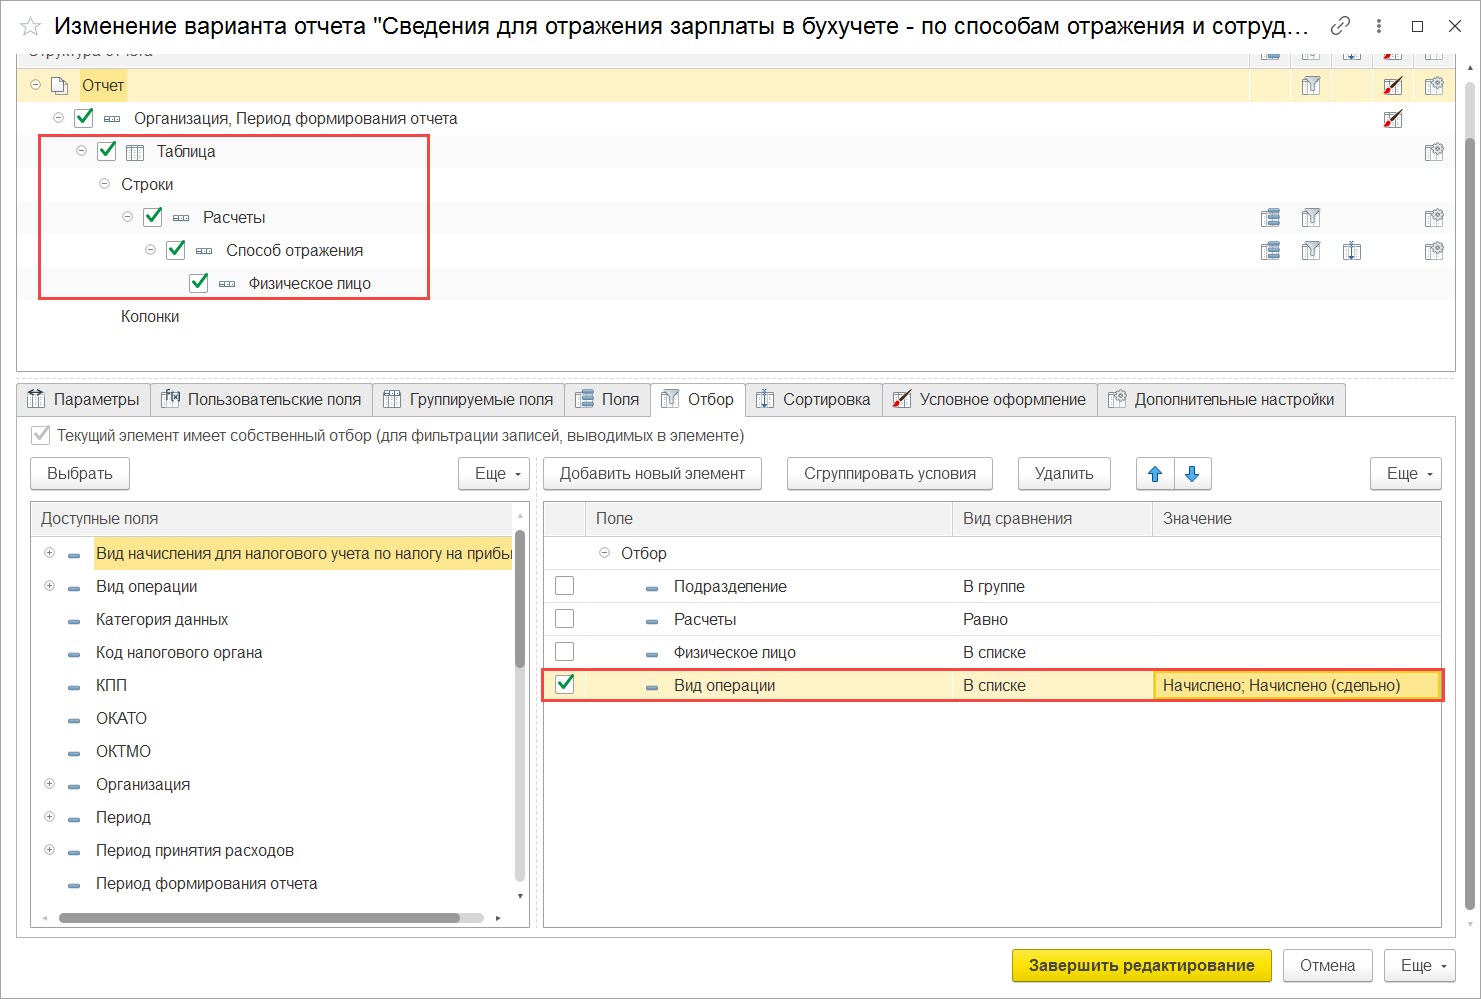
Task: Select В списке comparison for Вид операции
Action: click(x=1052, y=686)
